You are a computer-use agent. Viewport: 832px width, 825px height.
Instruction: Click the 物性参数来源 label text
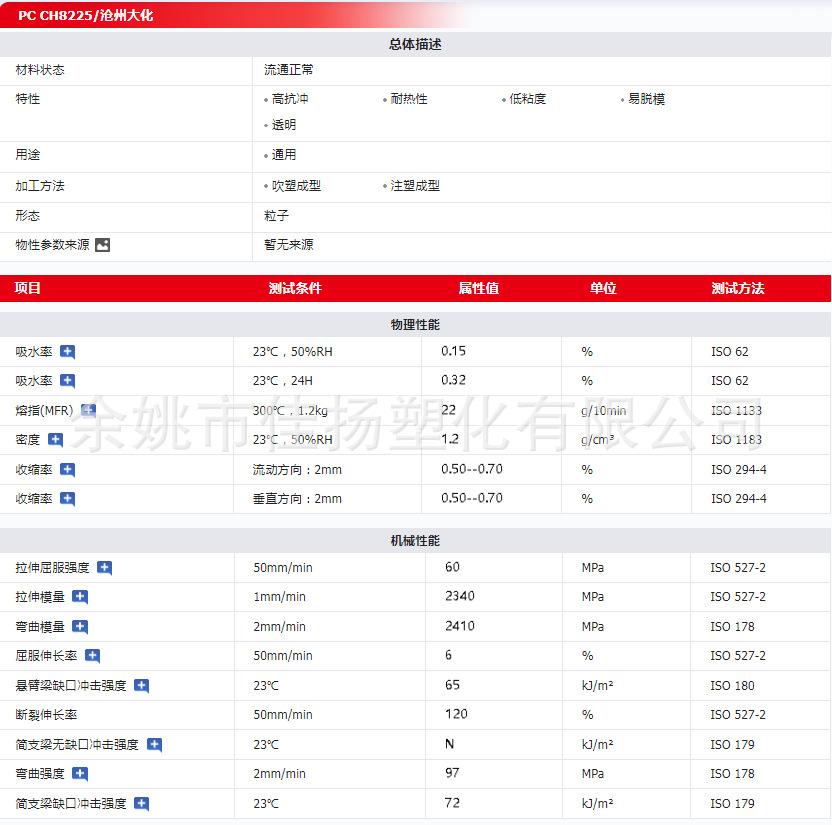coord(52,245)
